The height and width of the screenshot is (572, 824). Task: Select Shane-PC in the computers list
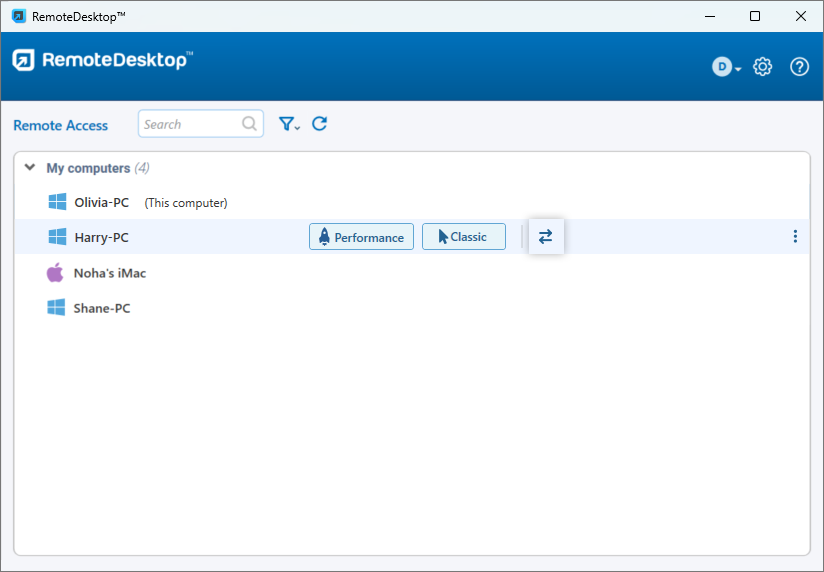click(x=102, y=308)
